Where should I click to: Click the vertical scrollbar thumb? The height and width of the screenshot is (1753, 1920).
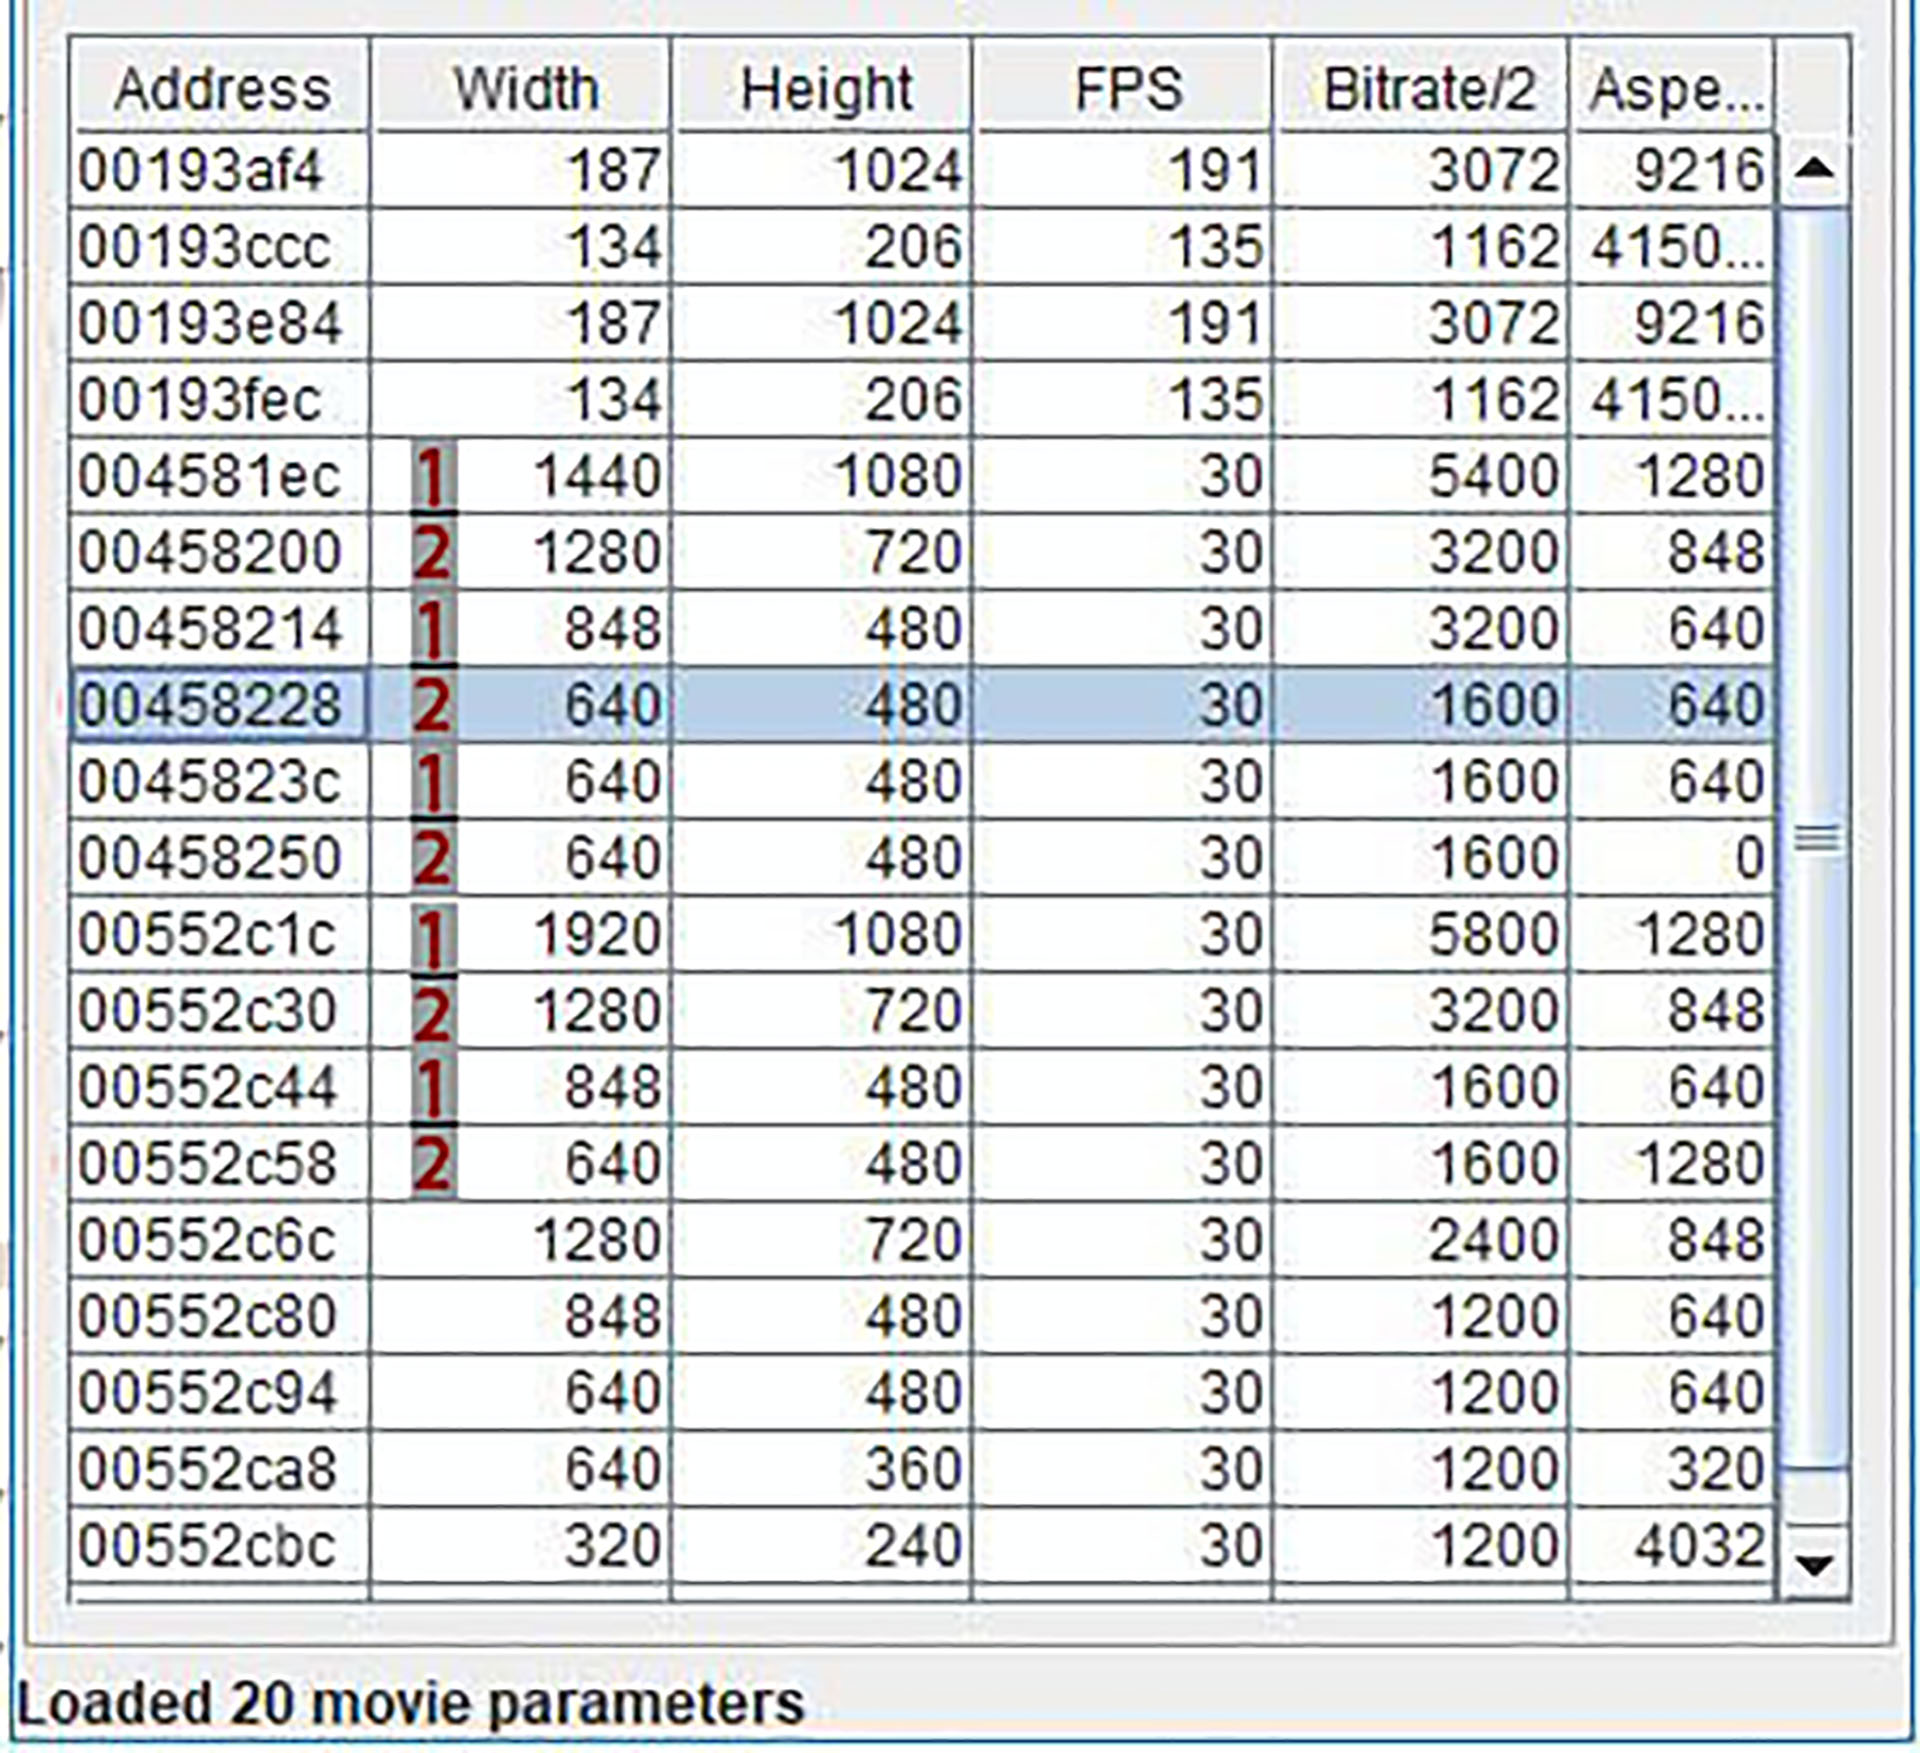point(1814,838)
